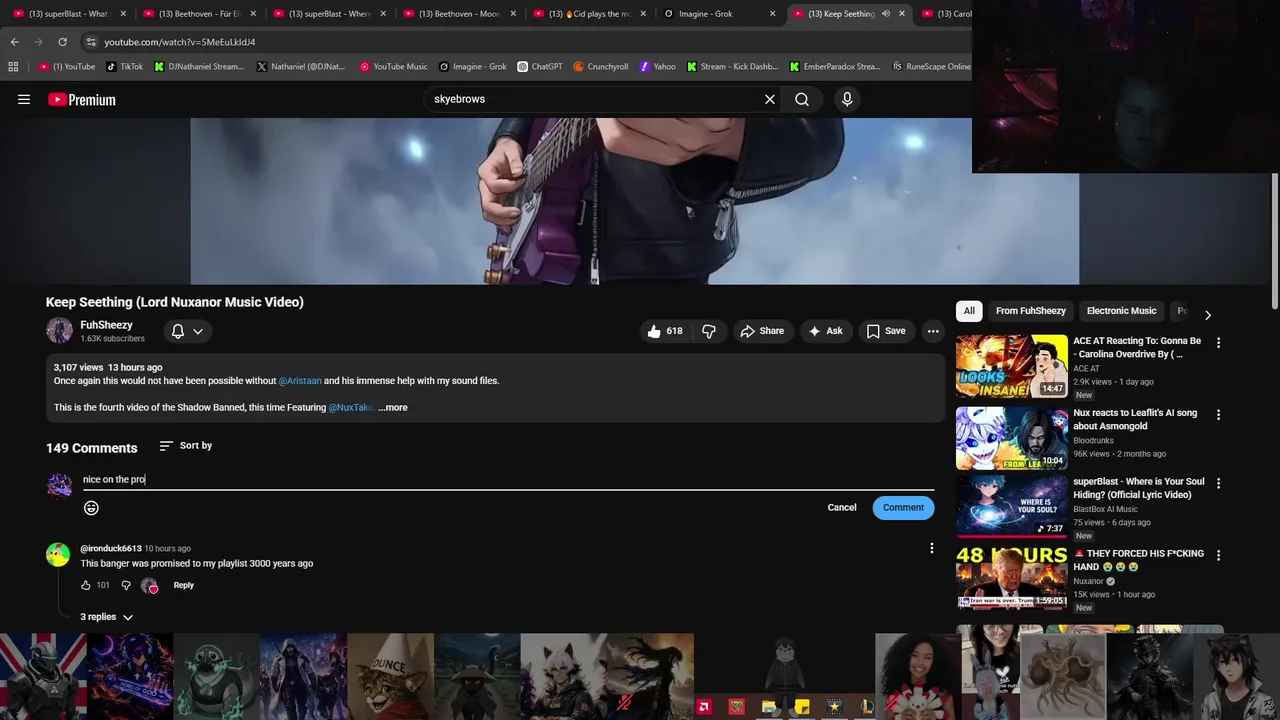Select the All filter chip
This screenshot has width=1280, height=720.
point(969,311)
